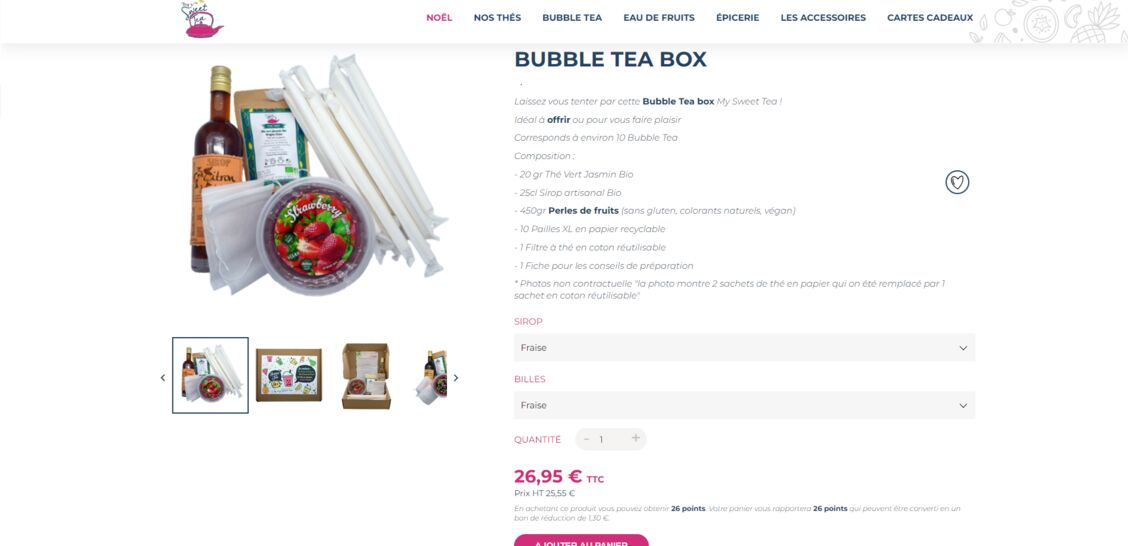
Task: Click the My Sweet Tea logo
Action: click(202, 19)
